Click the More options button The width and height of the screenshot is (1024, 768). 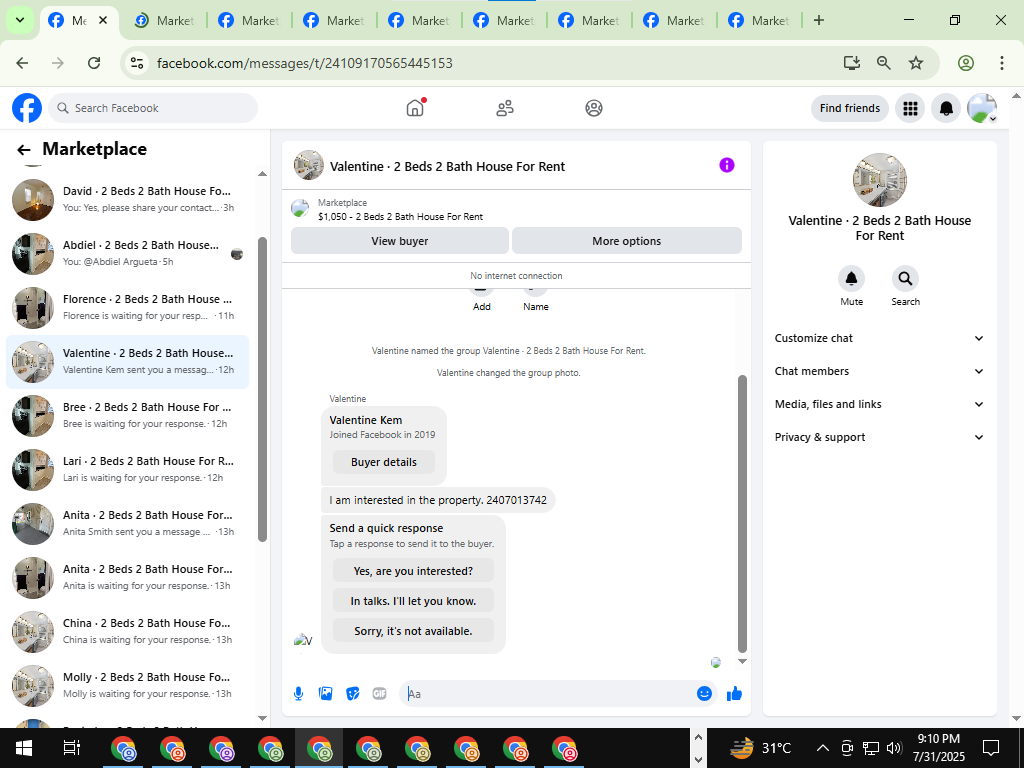(627, 241)
